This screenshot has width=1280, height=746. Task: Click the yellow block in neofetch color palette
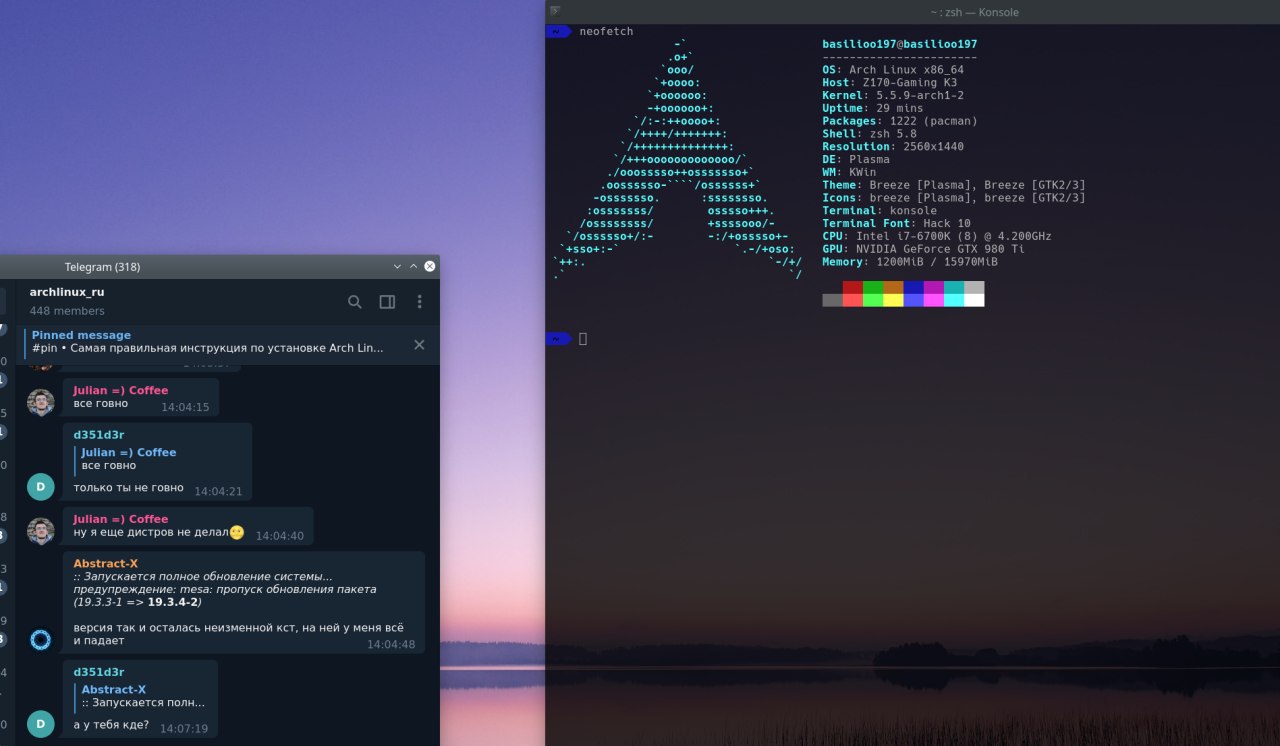pyautogui.click(x=893, y=300)
